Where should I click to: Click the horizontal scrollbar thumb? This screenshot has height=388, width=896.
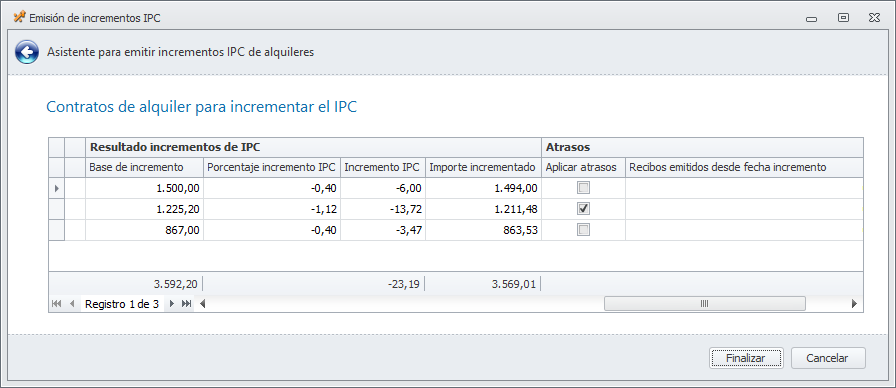coord(705,304)
